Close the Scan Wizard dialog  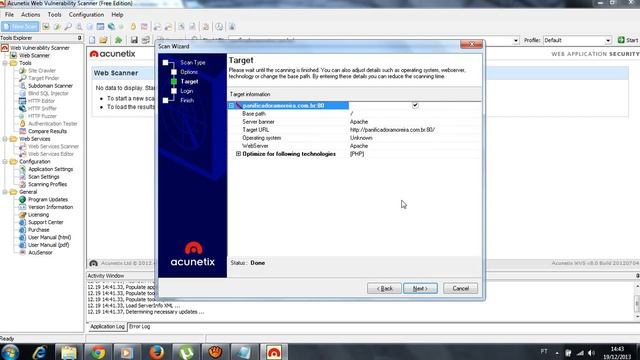point(471,44)
